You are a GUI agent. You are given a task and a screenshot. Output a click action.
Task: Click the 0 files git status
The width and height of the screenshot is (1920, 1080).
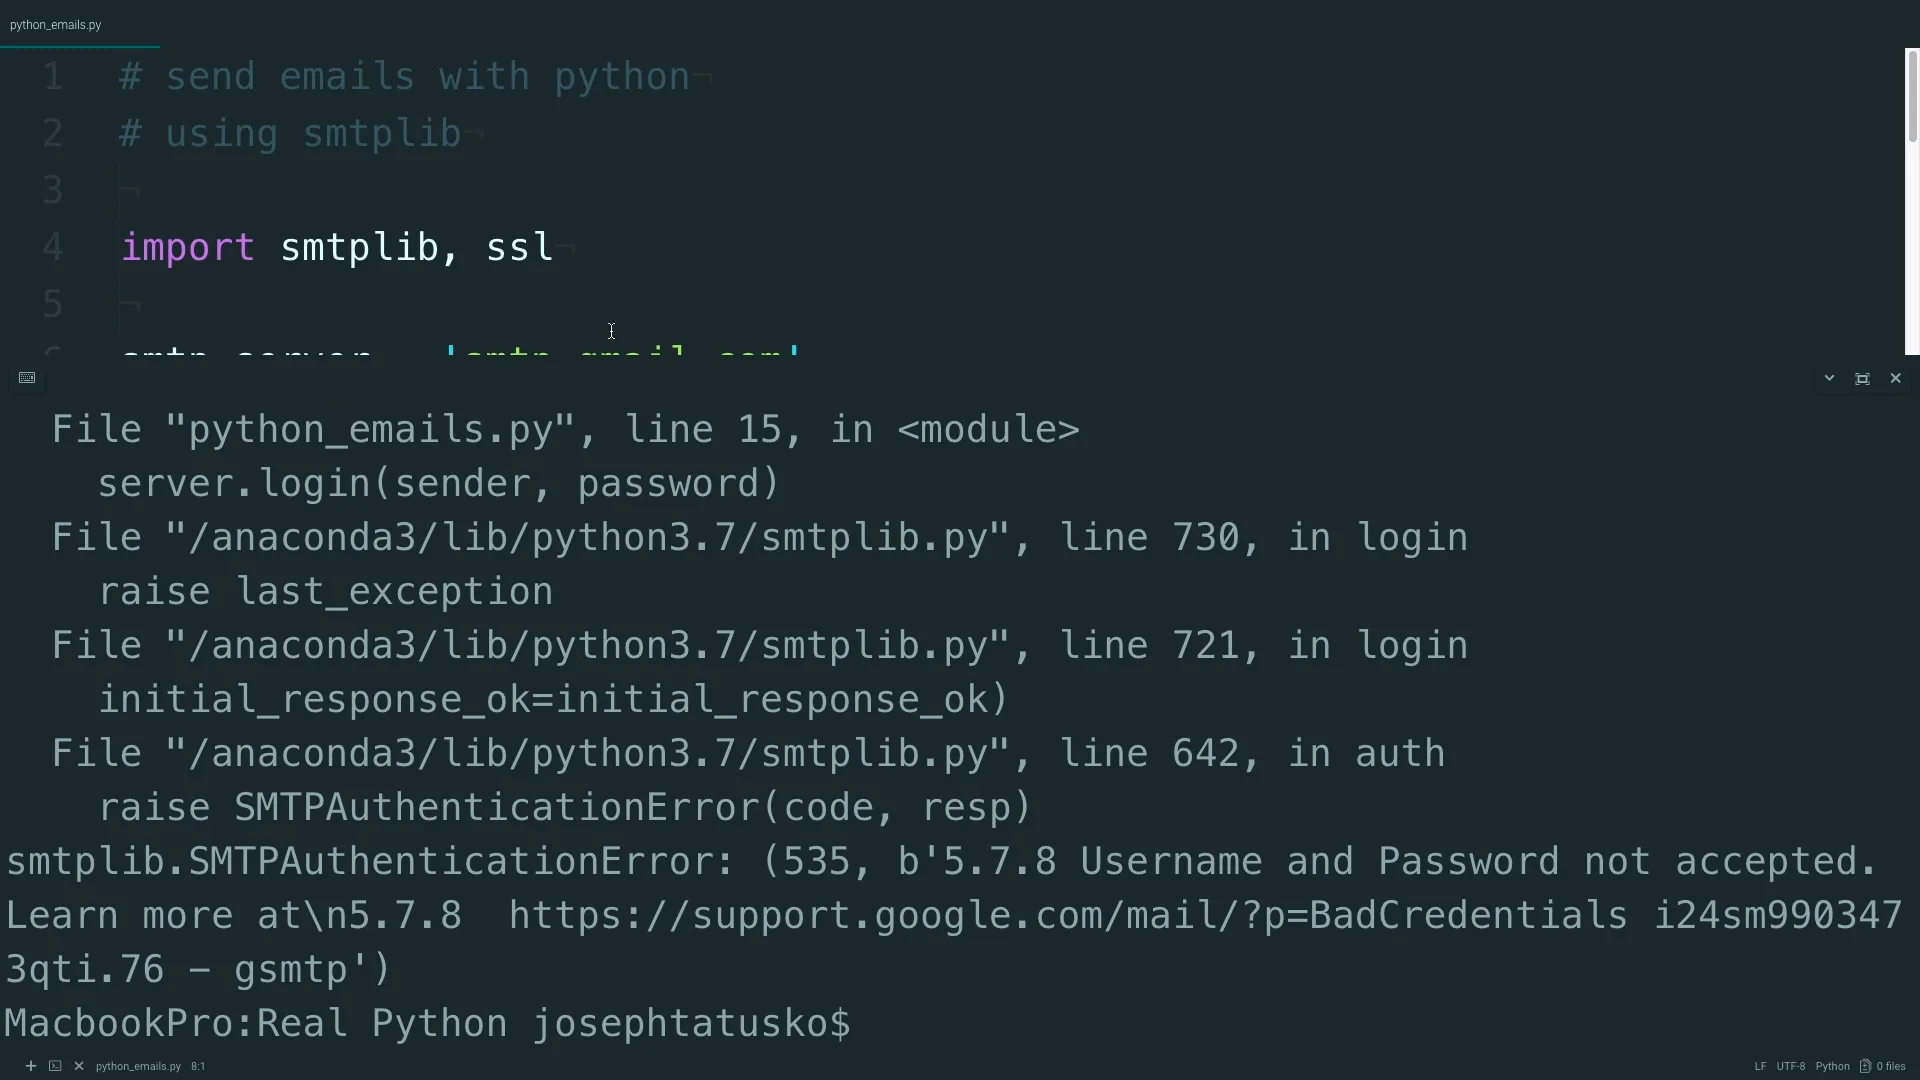[1891, 1066]
